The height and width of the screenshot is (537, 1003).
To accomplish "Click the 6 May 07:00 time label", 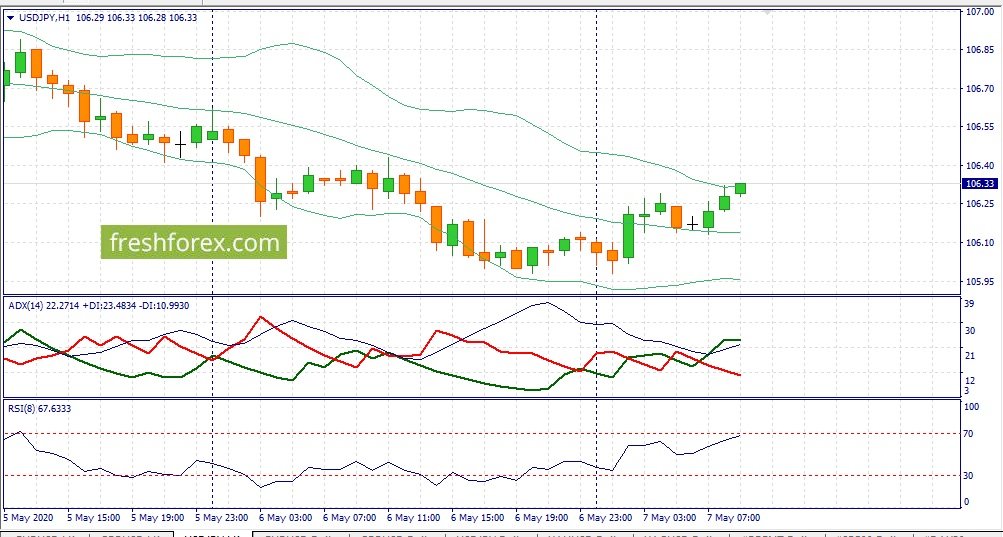I will click(x=349, y=517).
